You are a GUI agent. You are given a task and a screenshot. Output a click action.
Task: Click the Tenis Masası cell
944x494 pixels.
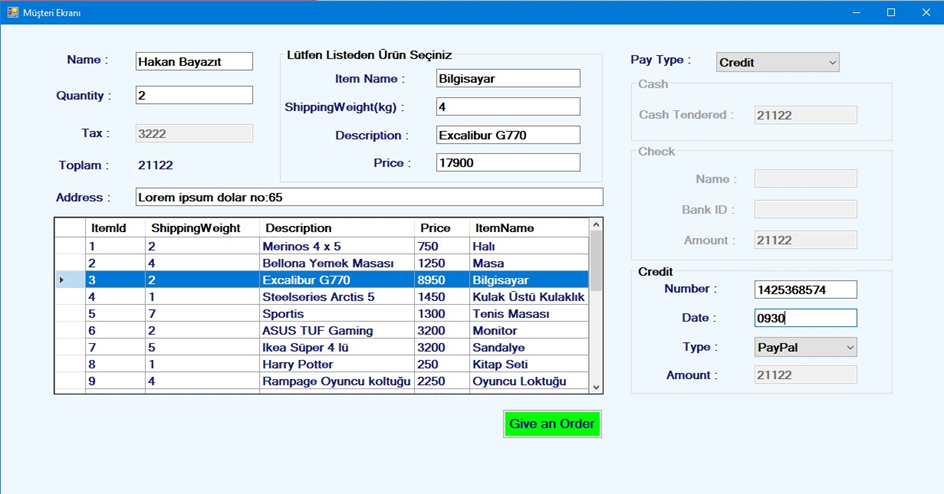pos(529,313)
